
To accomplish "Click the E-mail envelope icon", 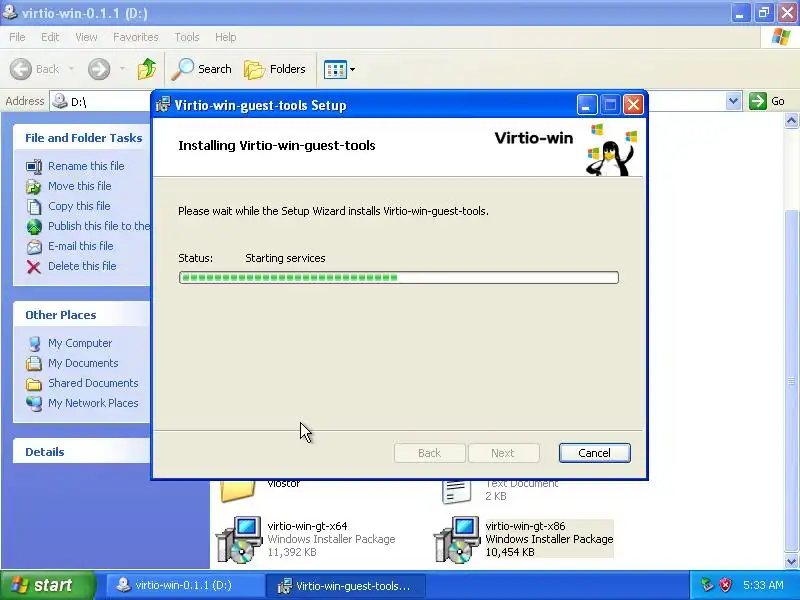I will coord(34,246).
